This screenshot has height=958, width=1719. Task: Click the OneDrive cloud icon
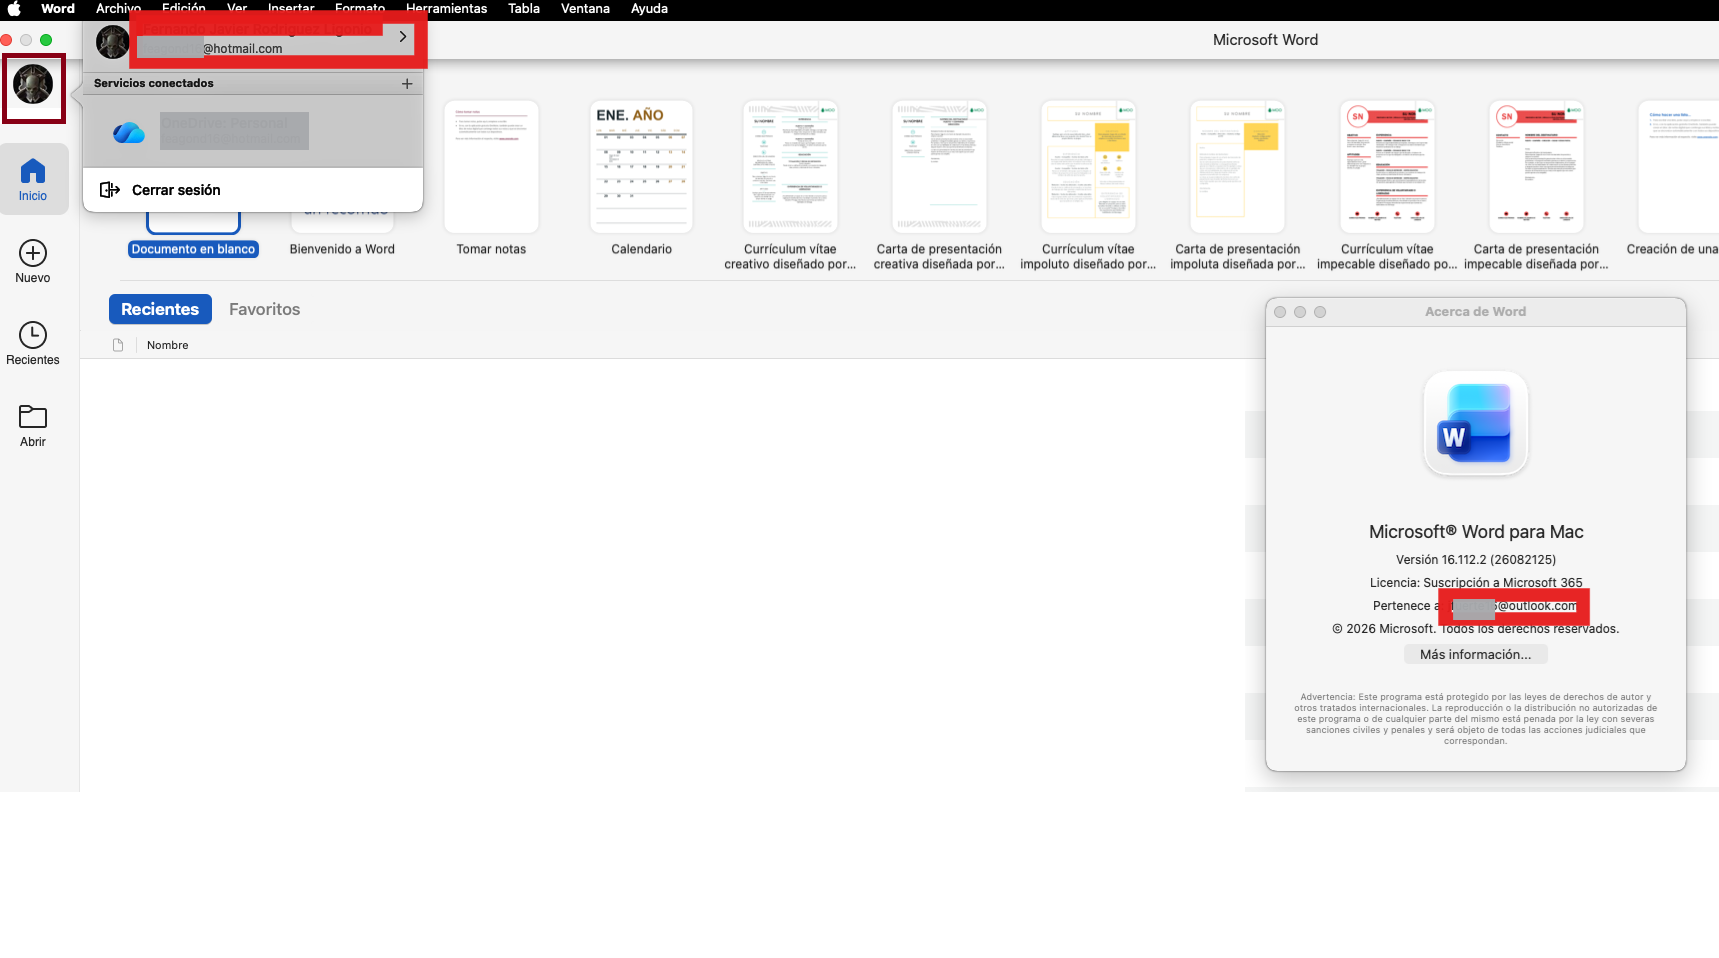coord(129,133)
